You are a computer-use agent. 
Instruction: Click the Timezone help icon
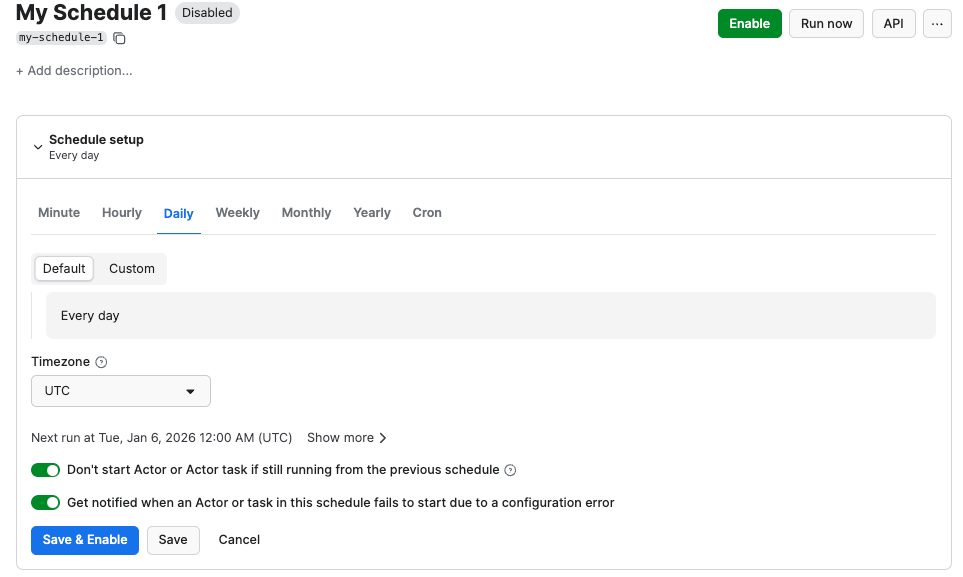(x=101, y=362)
